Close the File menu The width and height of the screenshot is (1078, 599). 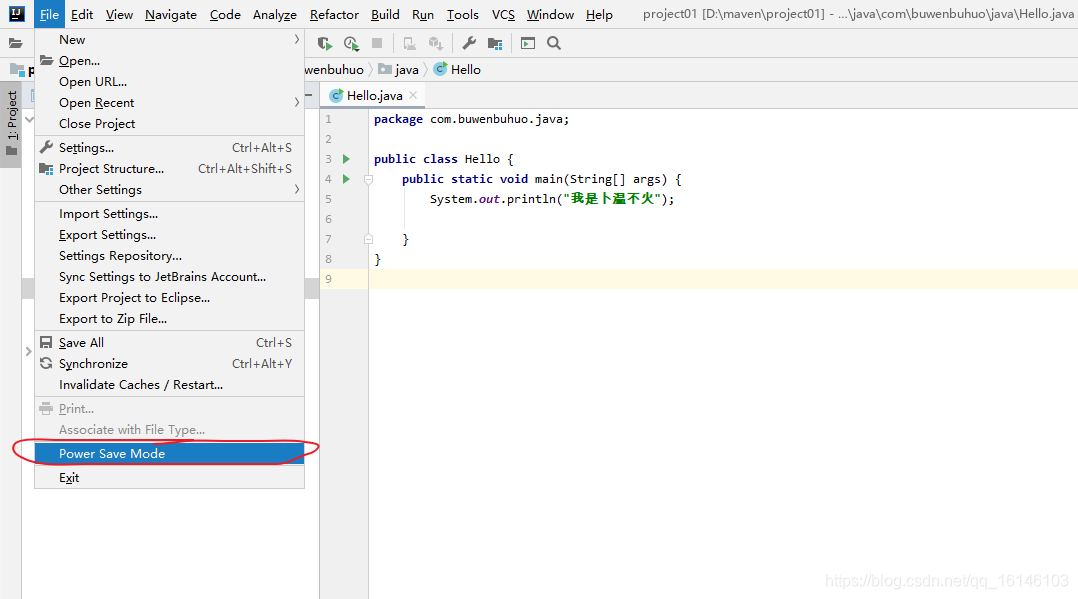click(49, 14)
